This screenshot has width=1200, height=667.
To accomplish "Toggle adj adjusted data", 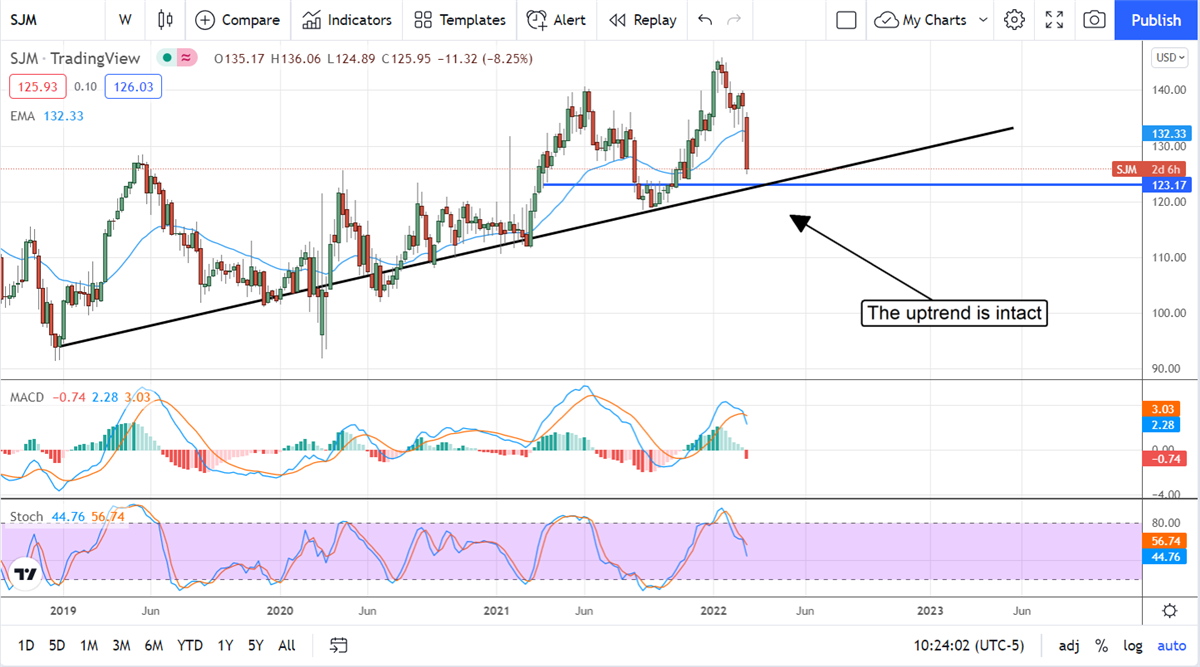I will tap(1069, 645).
